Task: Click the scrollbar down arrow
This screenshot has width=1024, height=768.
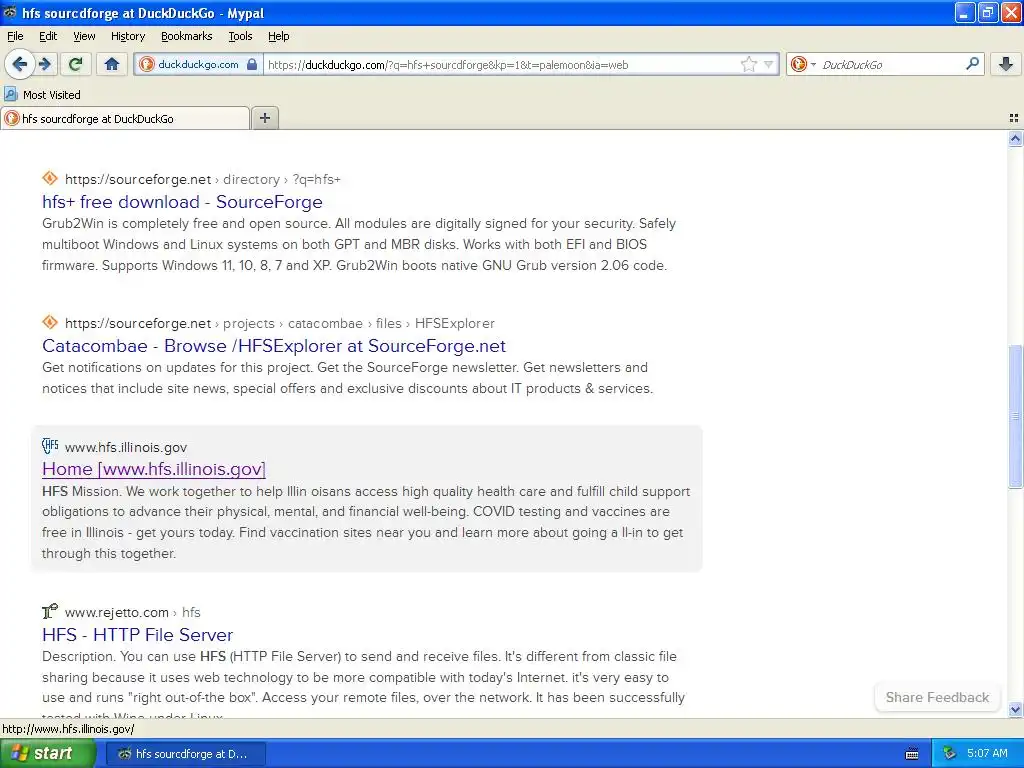Action: [1015, 709]
